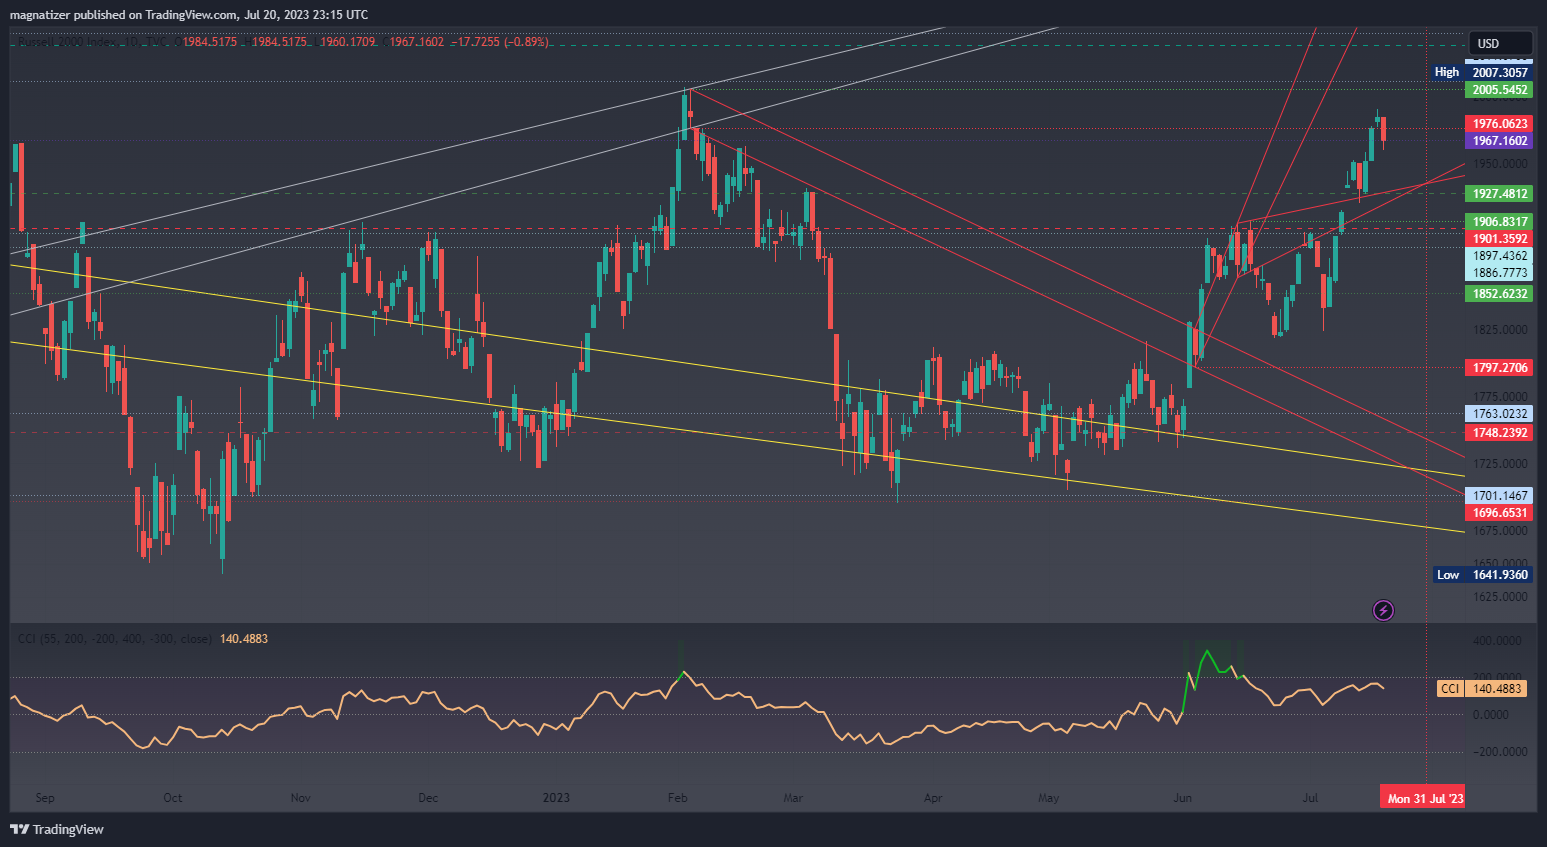1547x847 pixels.
Task: Click the Mon 31 Jul '23 date marker
Action: (x=1424, y=798)
